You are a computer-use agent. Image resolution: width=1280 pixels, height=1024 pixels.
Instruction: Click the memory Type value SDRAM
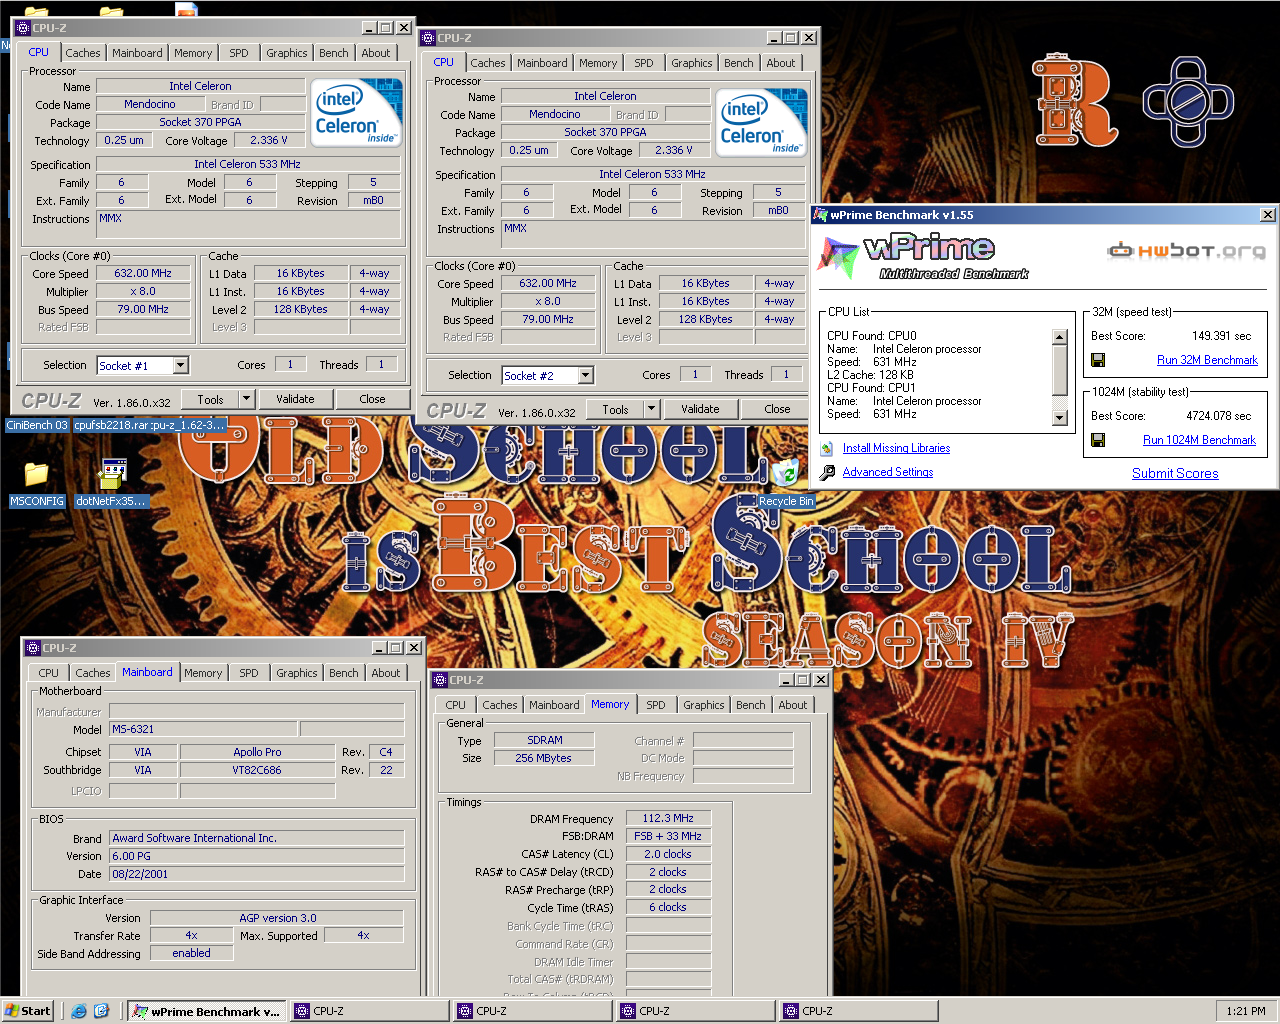(x=545, y=740)
